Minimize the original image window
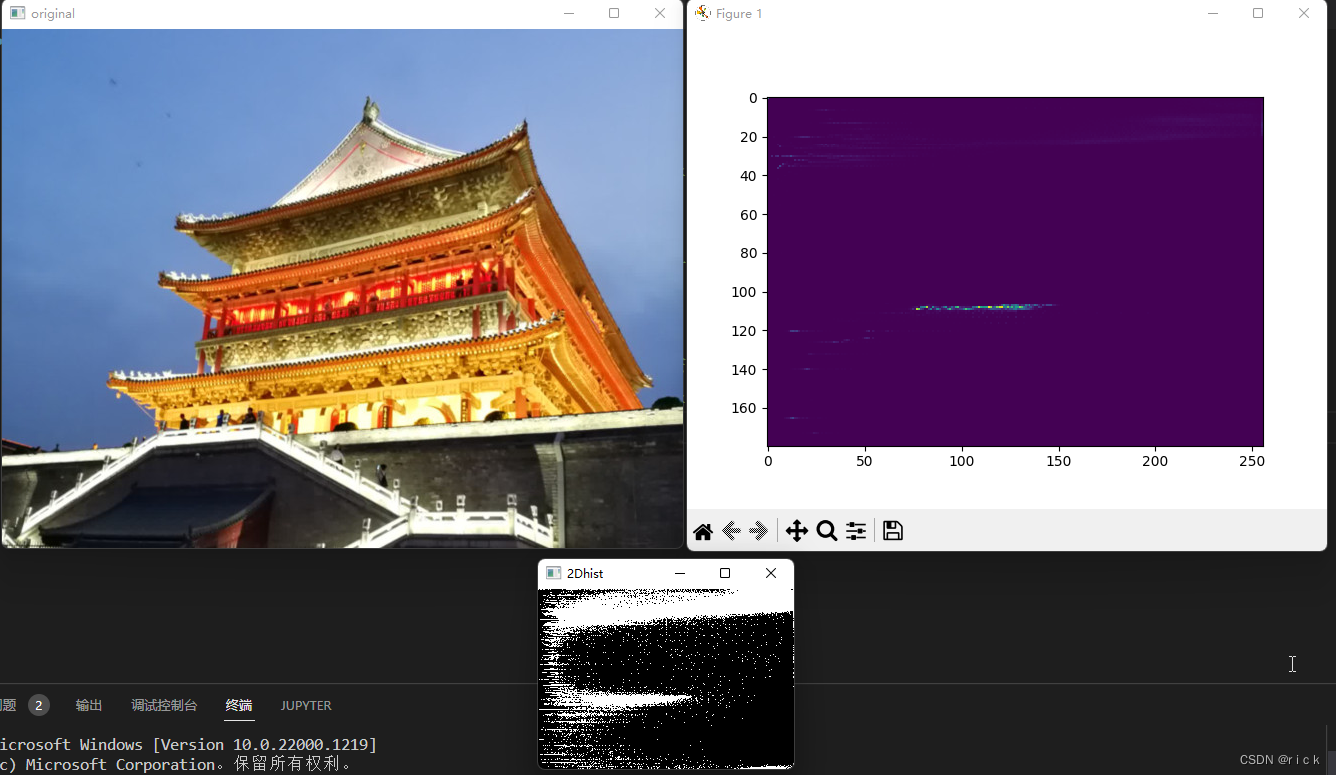 click(569, 13)
